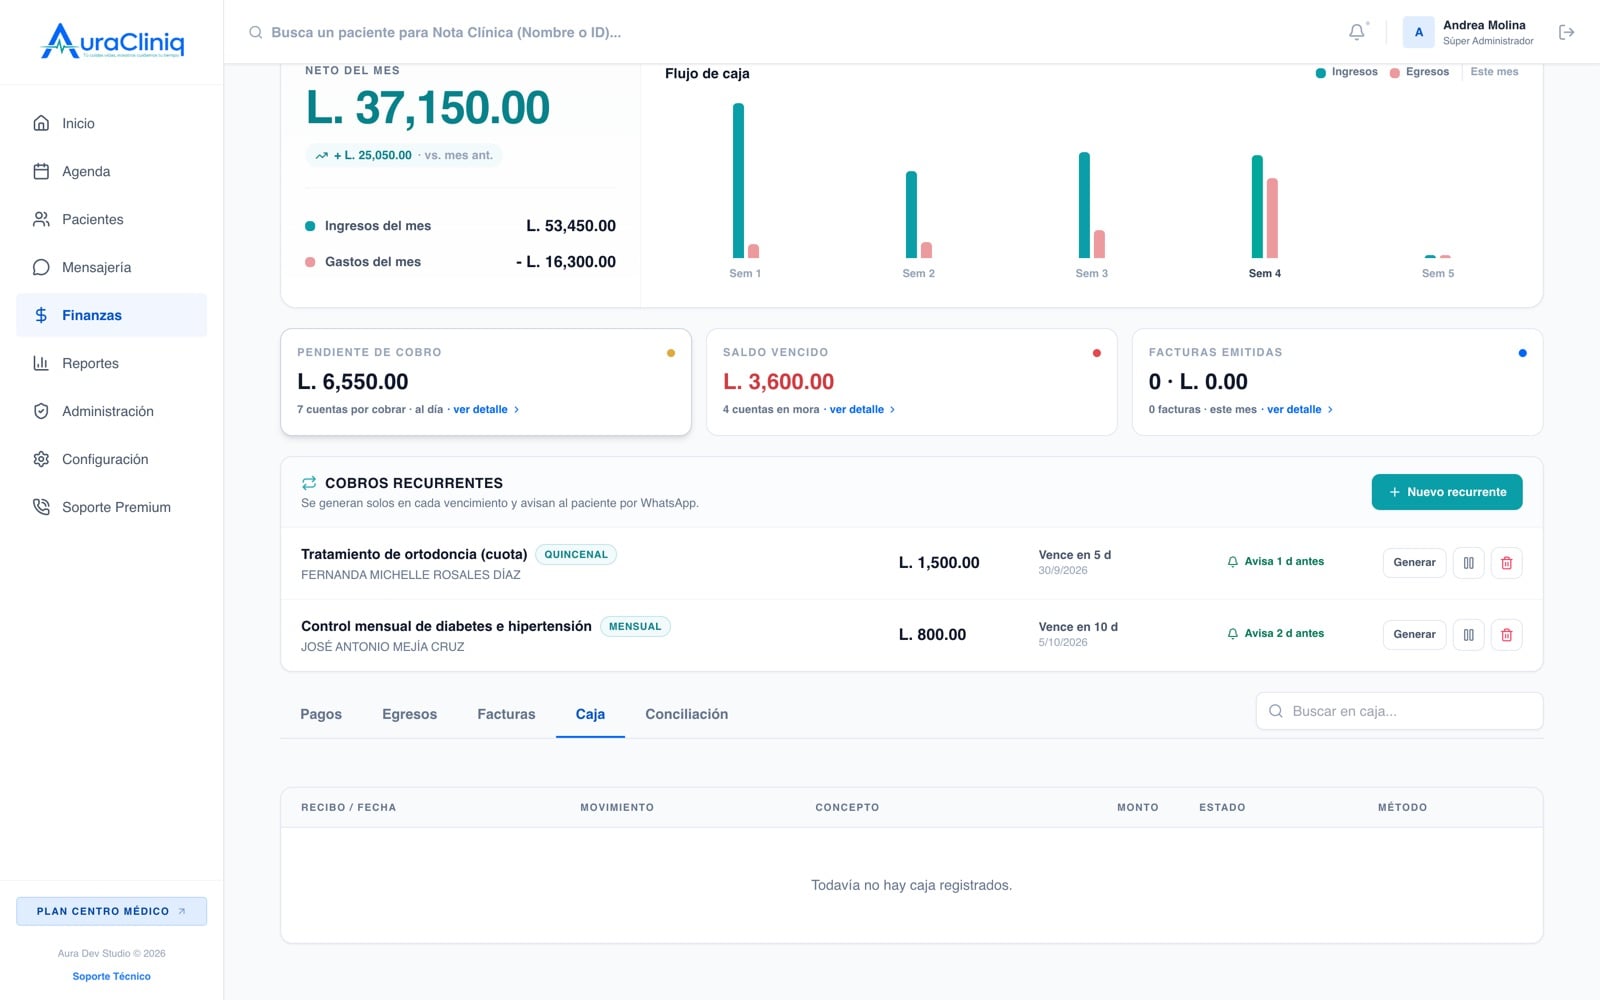
Task: Click the Finanzas dollar sign icon
Action: pos(41,315)
